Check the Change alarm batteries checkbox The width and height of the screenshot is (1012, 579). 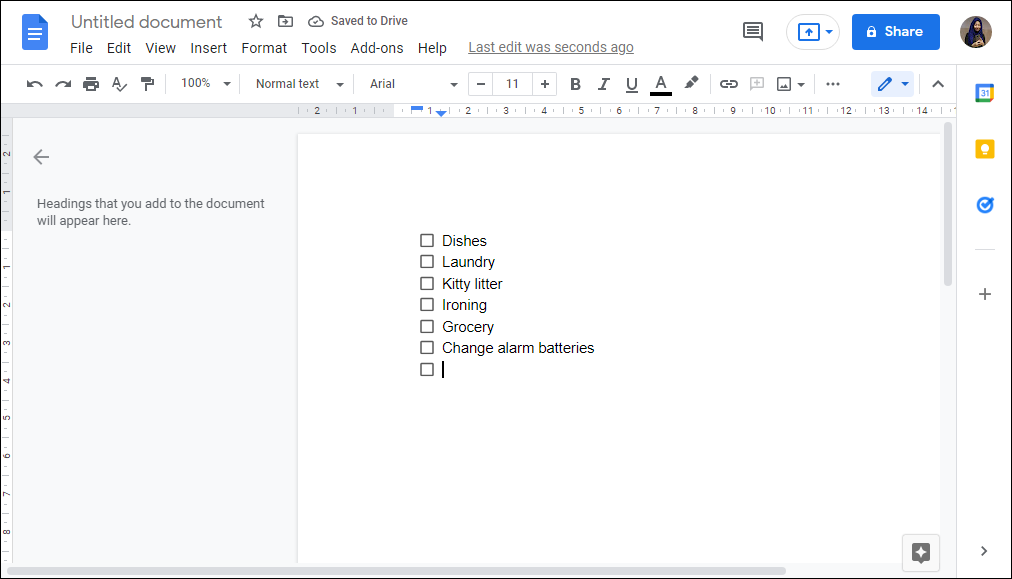tap(427, 347)
